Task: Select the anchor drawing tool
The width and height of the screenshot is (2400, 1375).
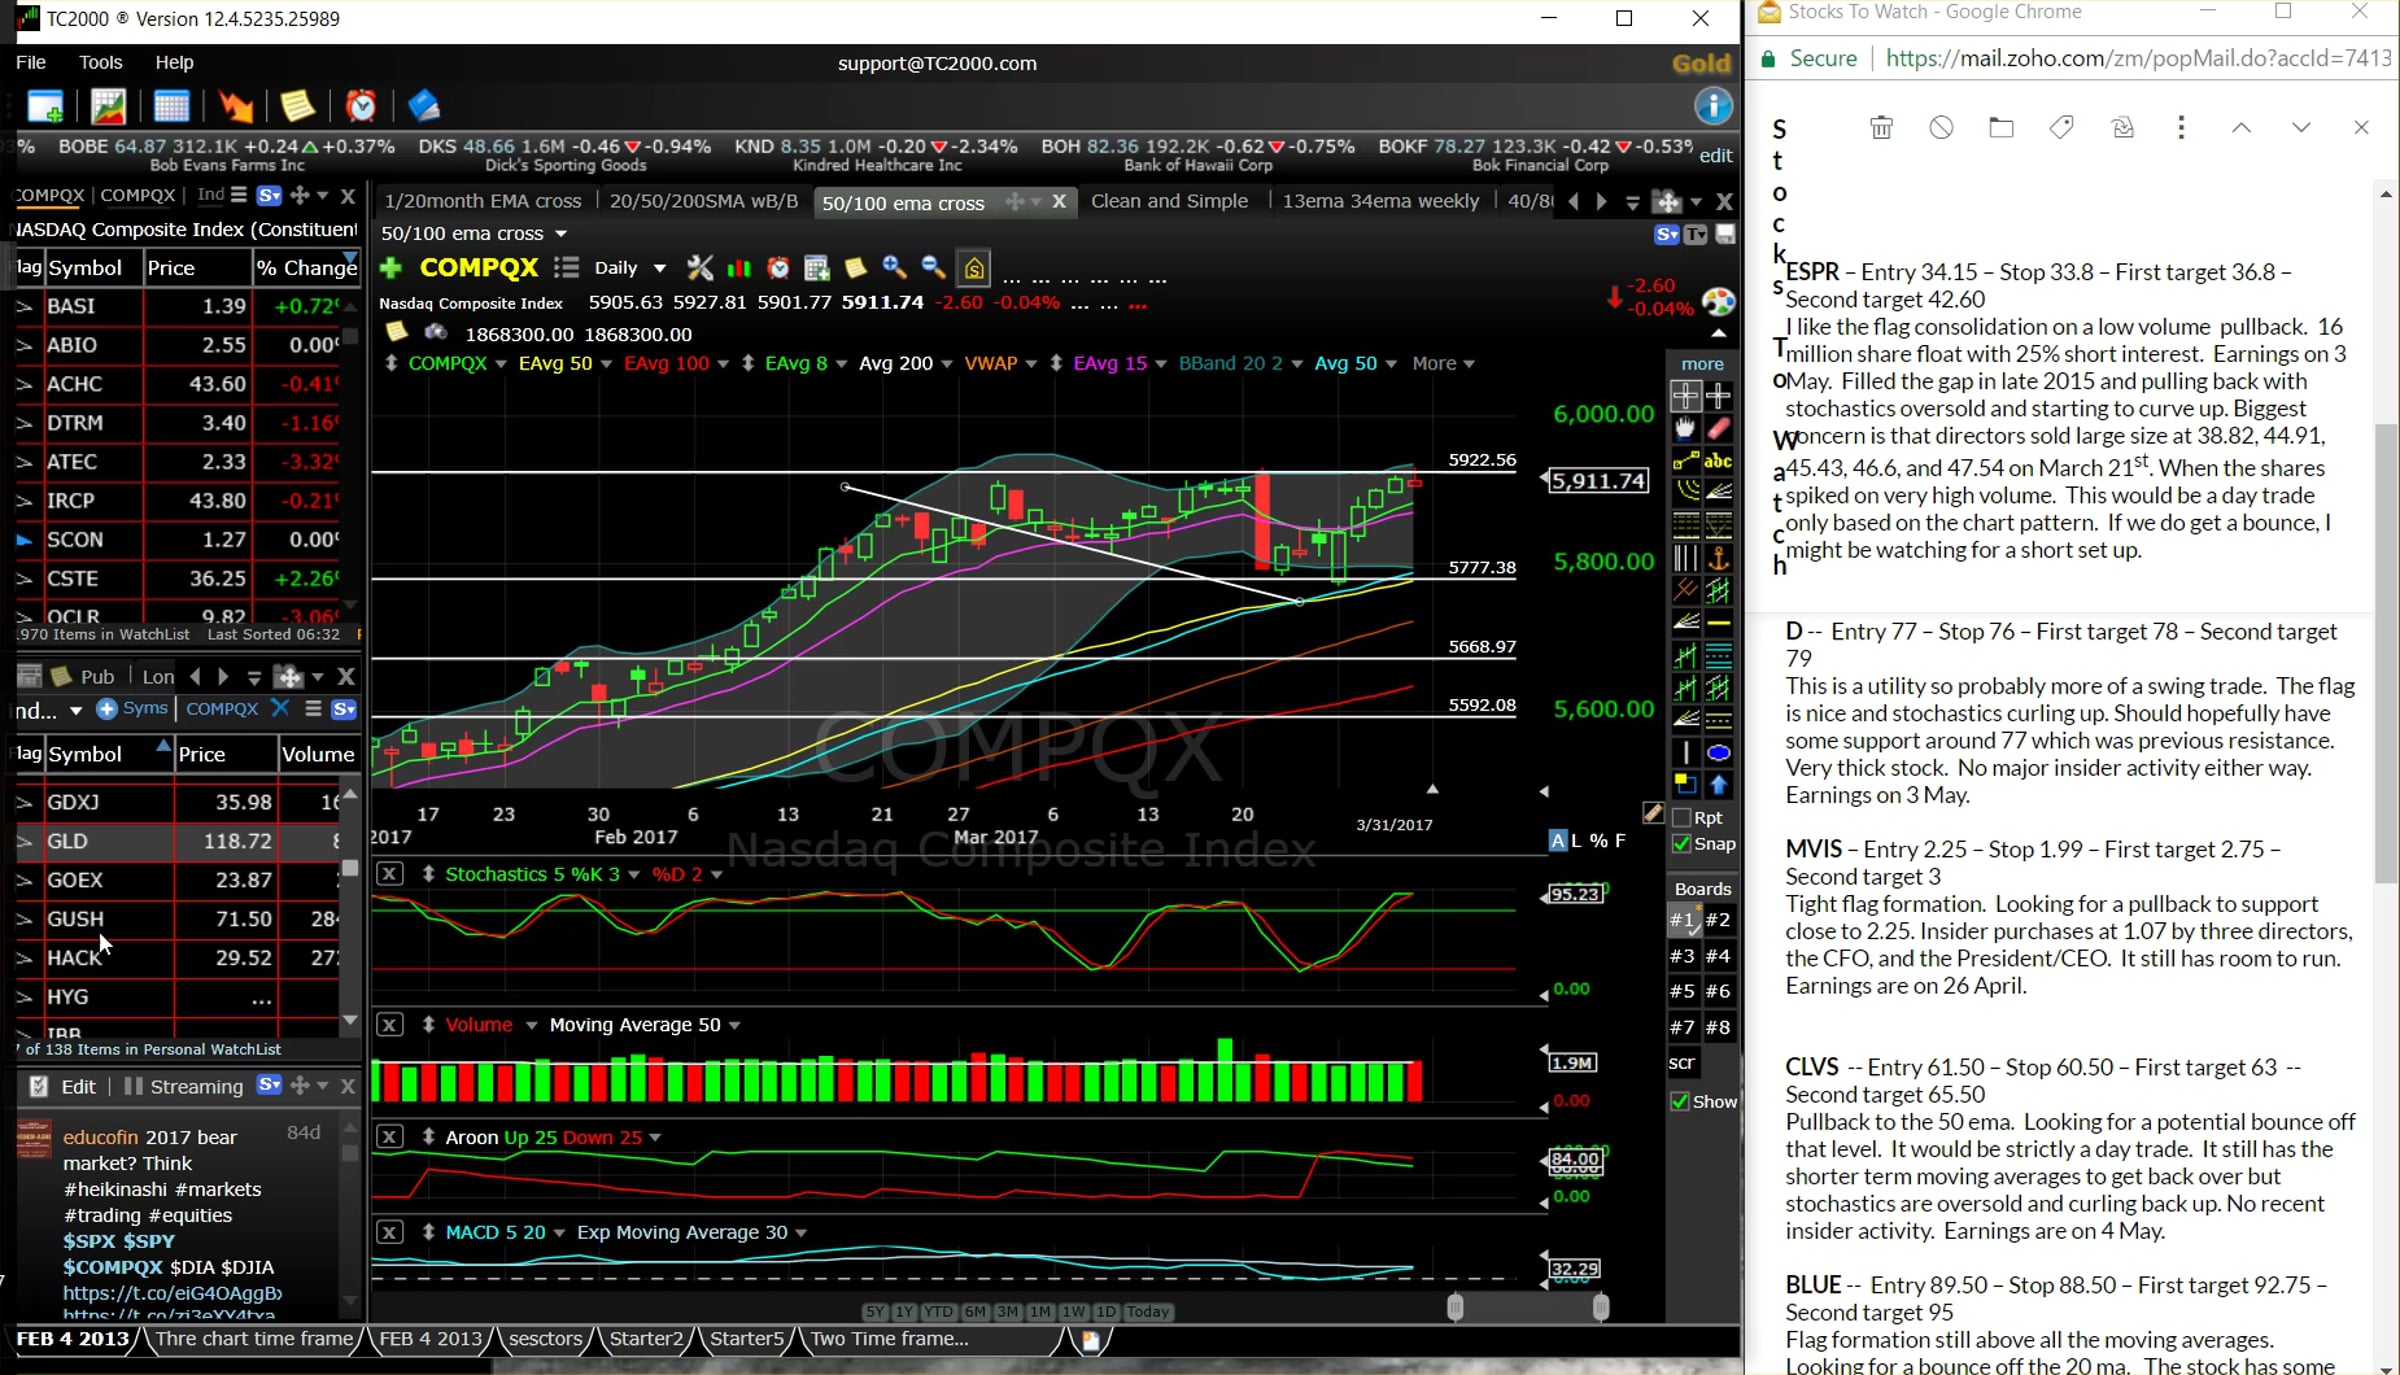Action: click(1719, 557)
